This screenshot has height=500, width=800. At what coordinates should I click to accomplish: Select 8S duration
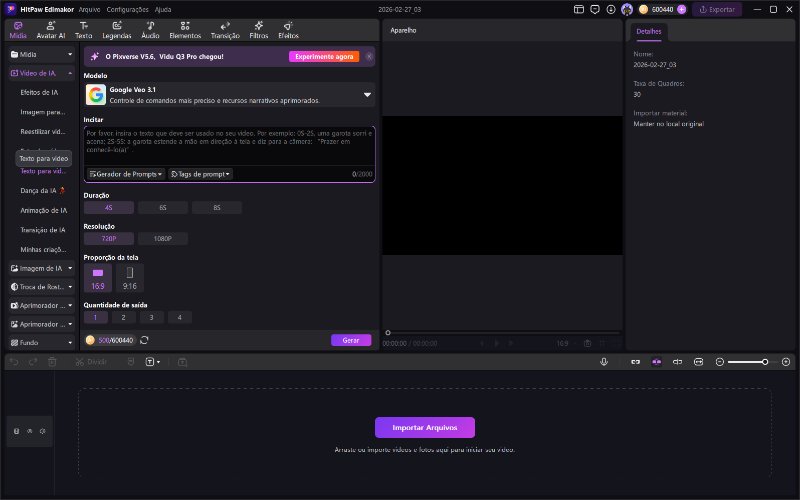[217, 208]
